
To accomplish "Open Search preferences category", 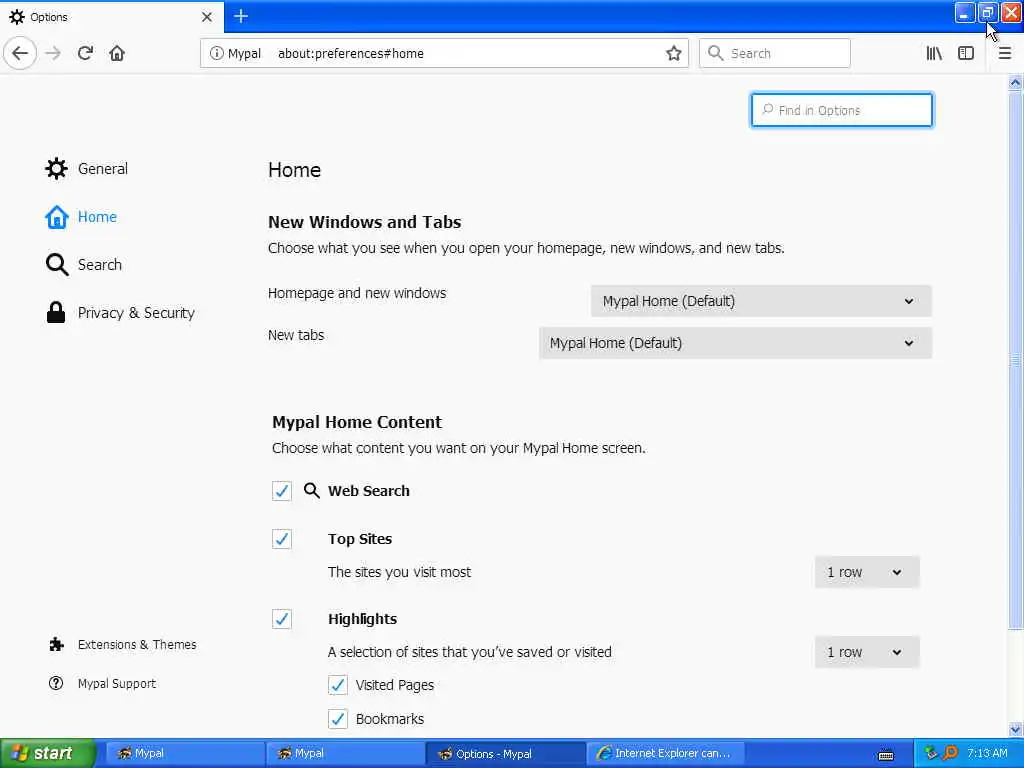I will click(x=84, y=264).
